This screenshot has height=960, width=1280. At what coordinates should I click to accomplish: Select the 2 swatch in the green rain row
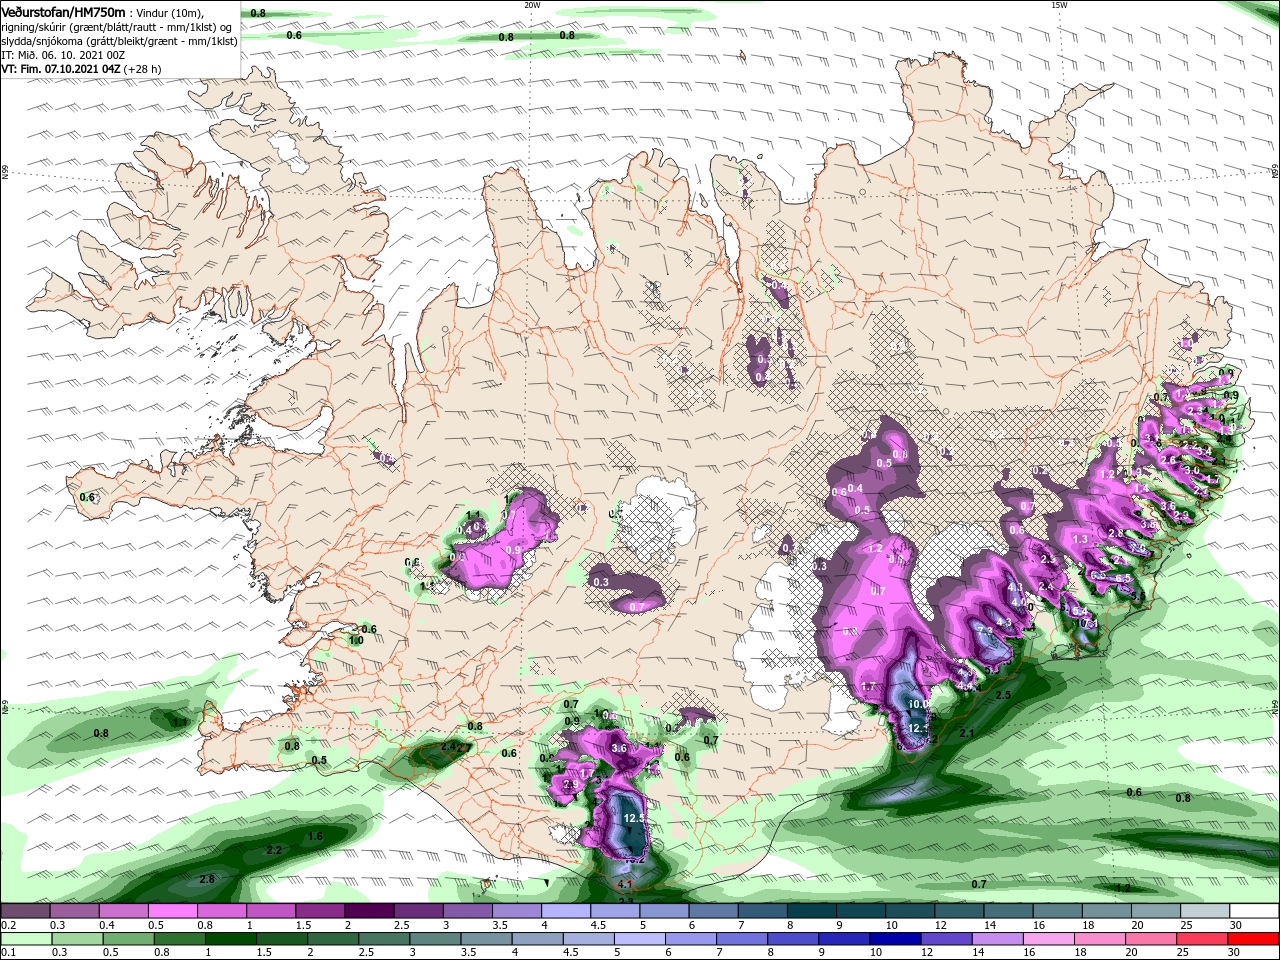tap(333, 939)
